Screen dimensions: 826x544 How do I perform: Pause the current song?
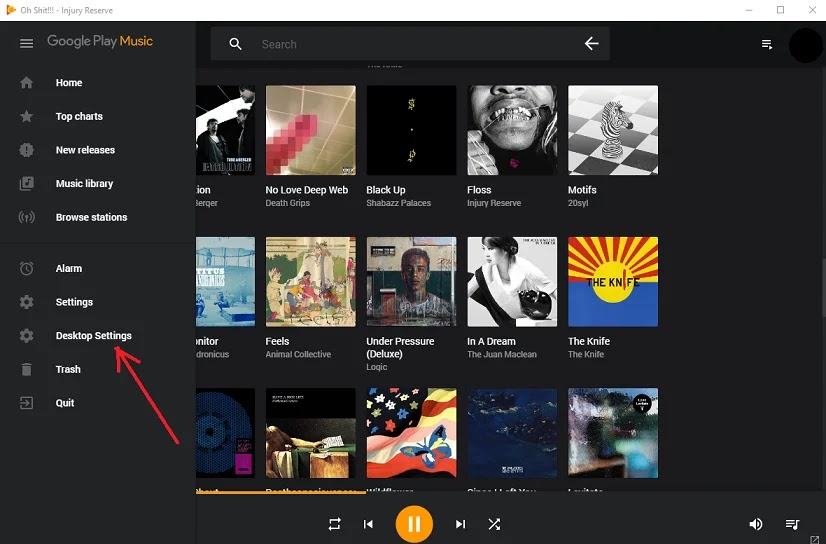click(414, 524)
